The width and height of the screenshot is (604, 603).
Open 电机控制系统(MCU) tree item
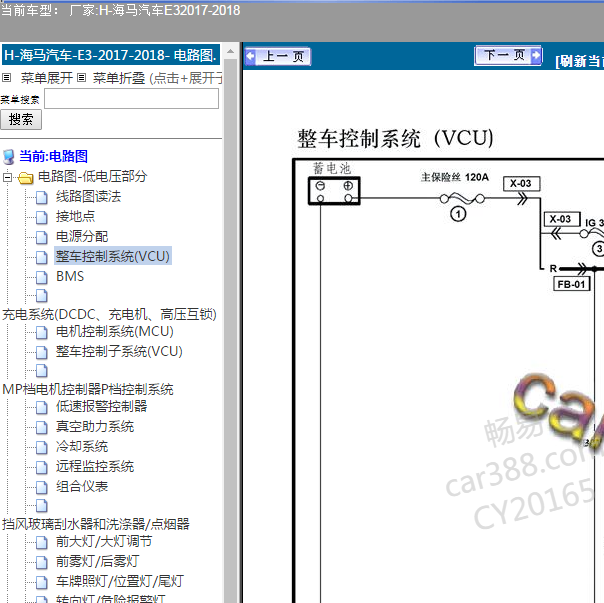pos(114,331)
